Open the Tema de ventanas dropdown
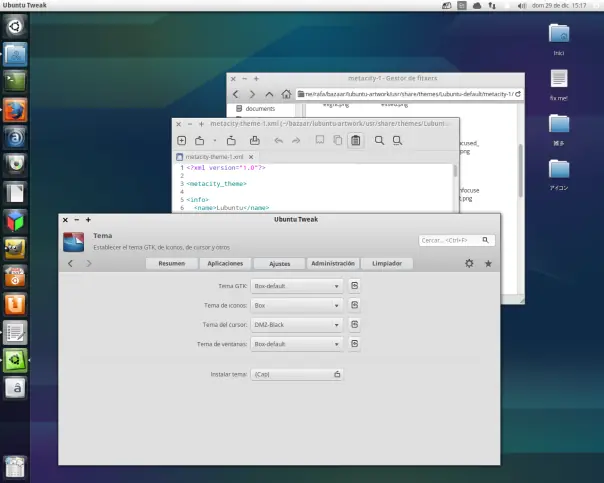 coord(297,344)
